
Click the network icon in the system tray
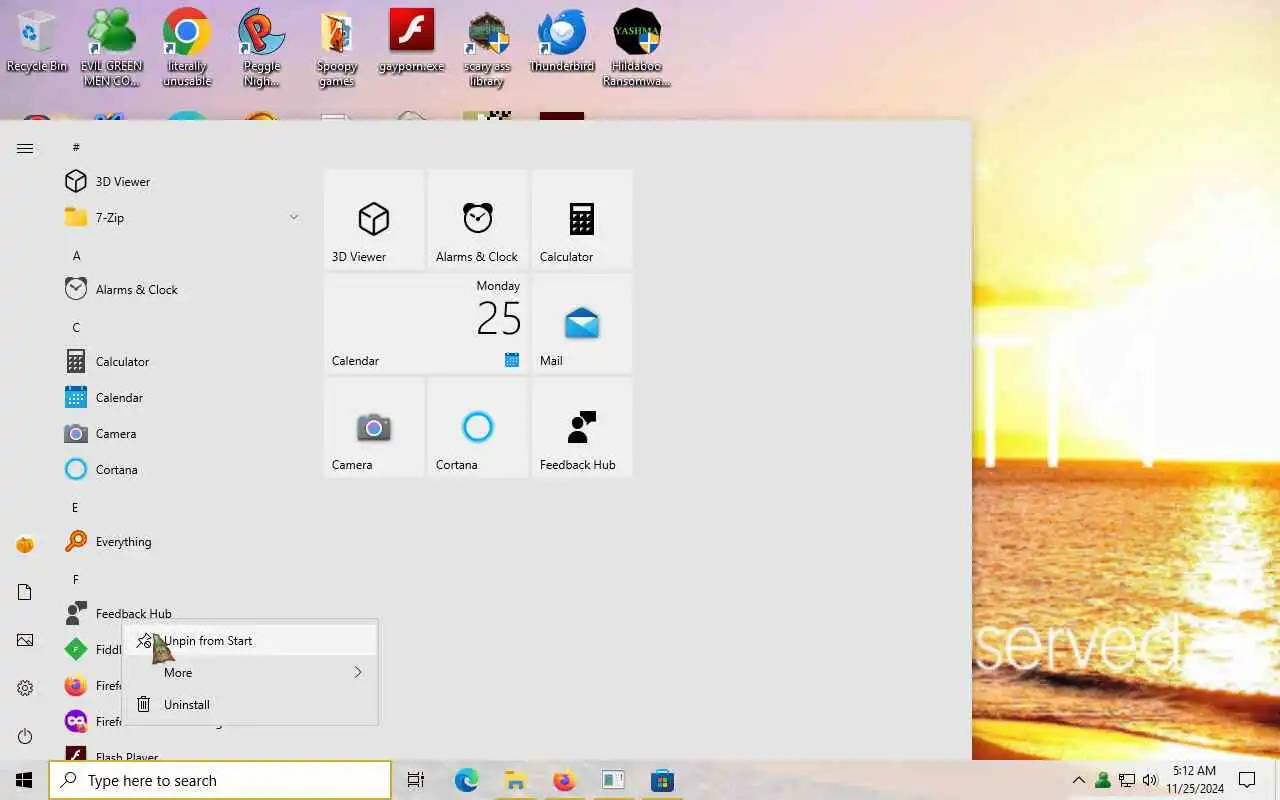coord(1126,780)
